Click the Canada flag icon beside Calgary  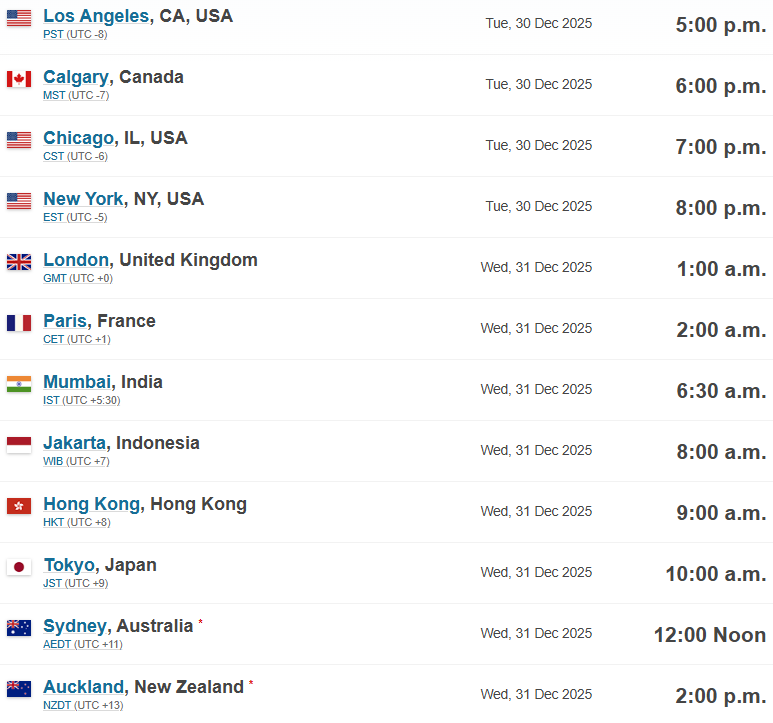coord(19,79)
